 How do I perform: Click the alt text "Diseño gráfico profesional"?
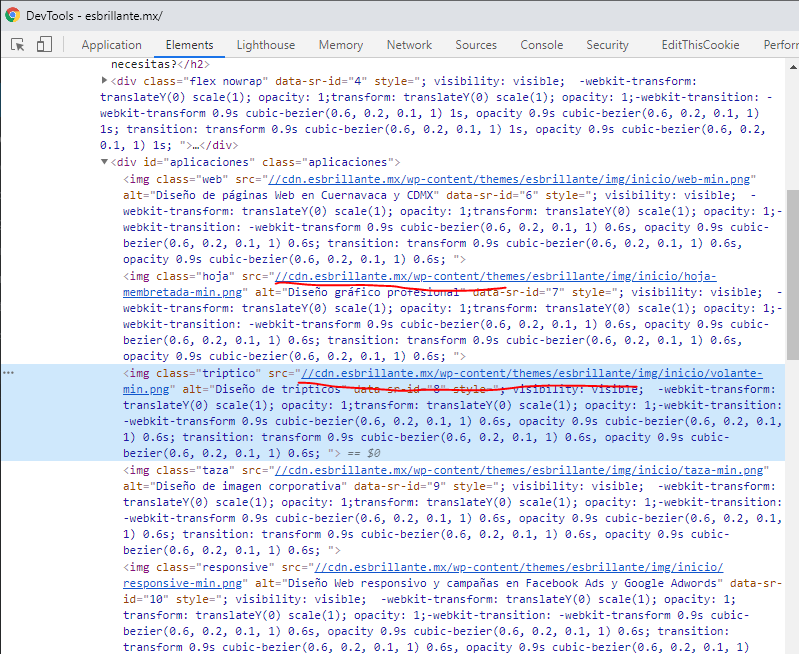click(x=374, y=292)
